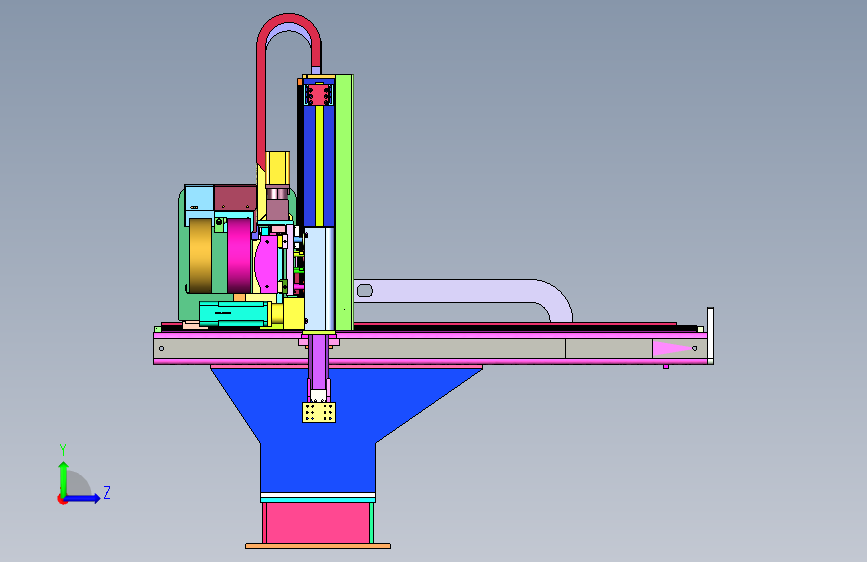Select the gold cylindrical disc component
867x562 pixels.
[200, 256]
